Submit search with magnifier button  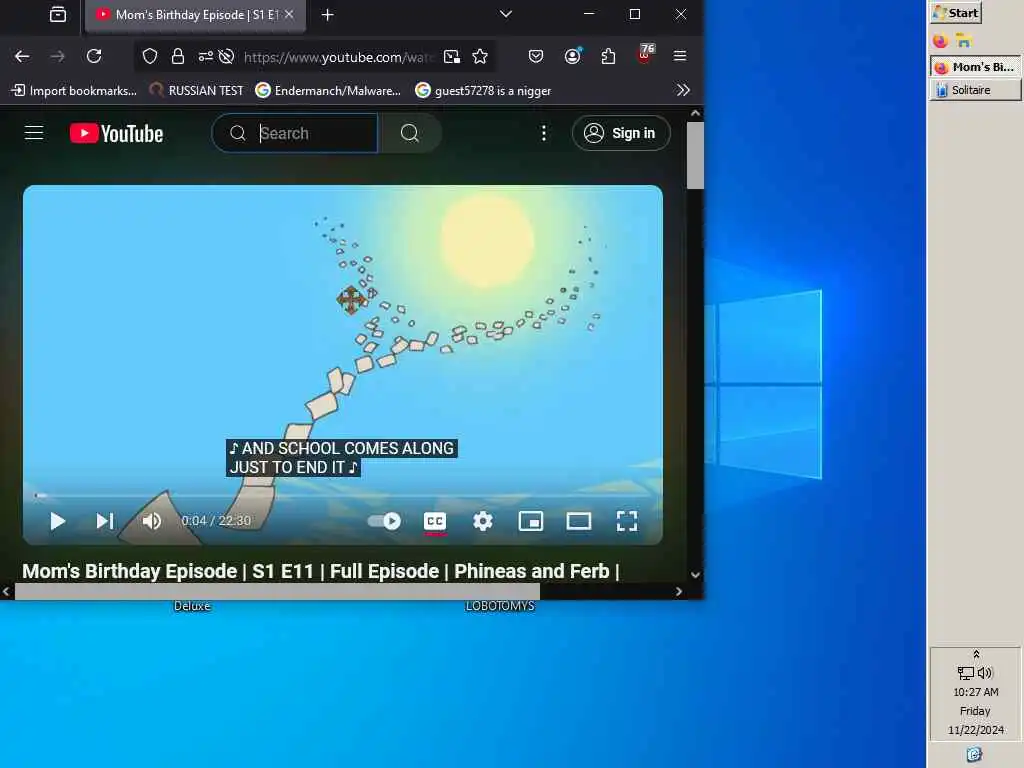click(x=410, y=133)
